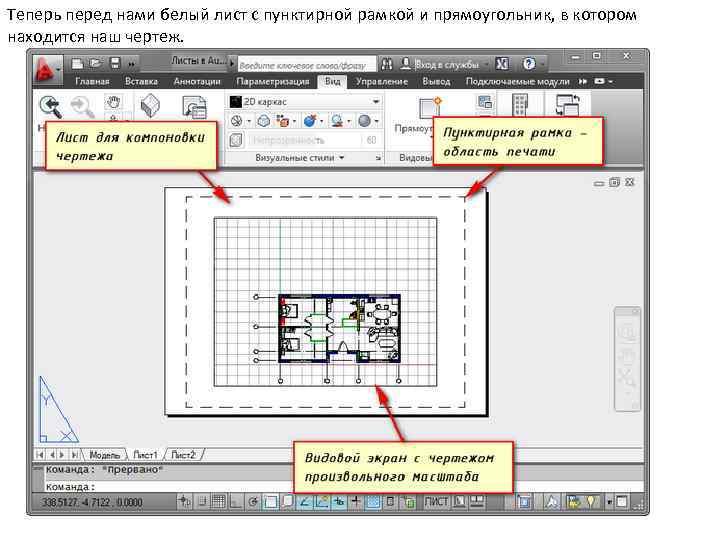
Task: Click the grey sphere icon in visual styles row
Action: (x=365, y=121)
